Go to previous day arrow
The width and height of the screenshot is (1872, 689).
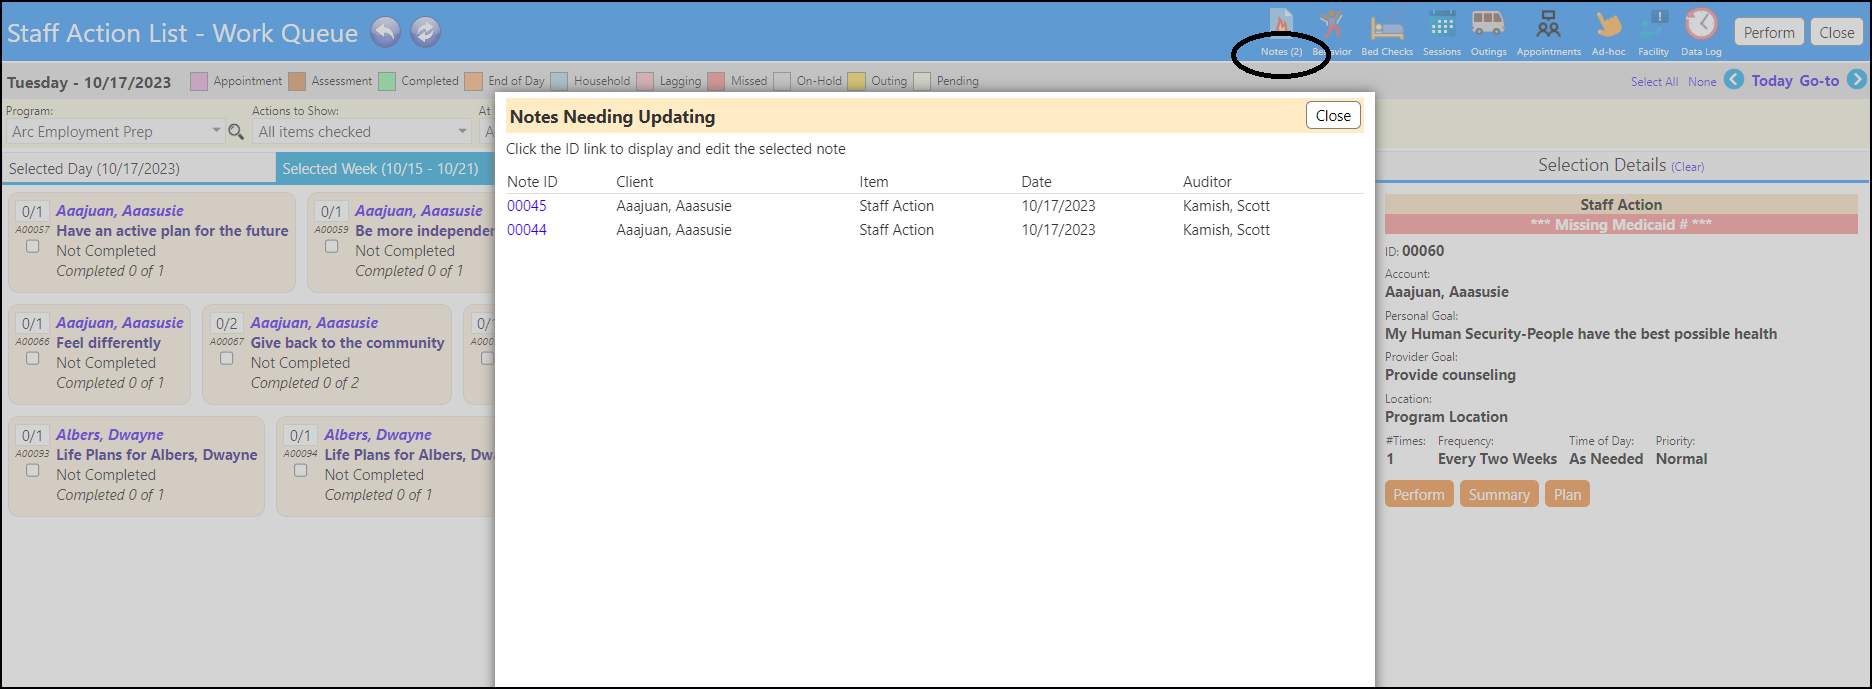1734,79
